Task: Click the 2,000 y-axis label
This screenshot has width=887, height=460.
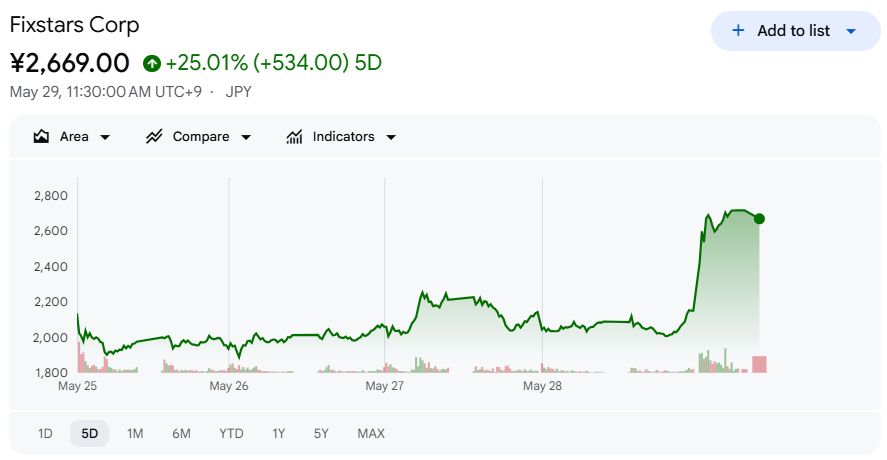Action: (51, 337)
